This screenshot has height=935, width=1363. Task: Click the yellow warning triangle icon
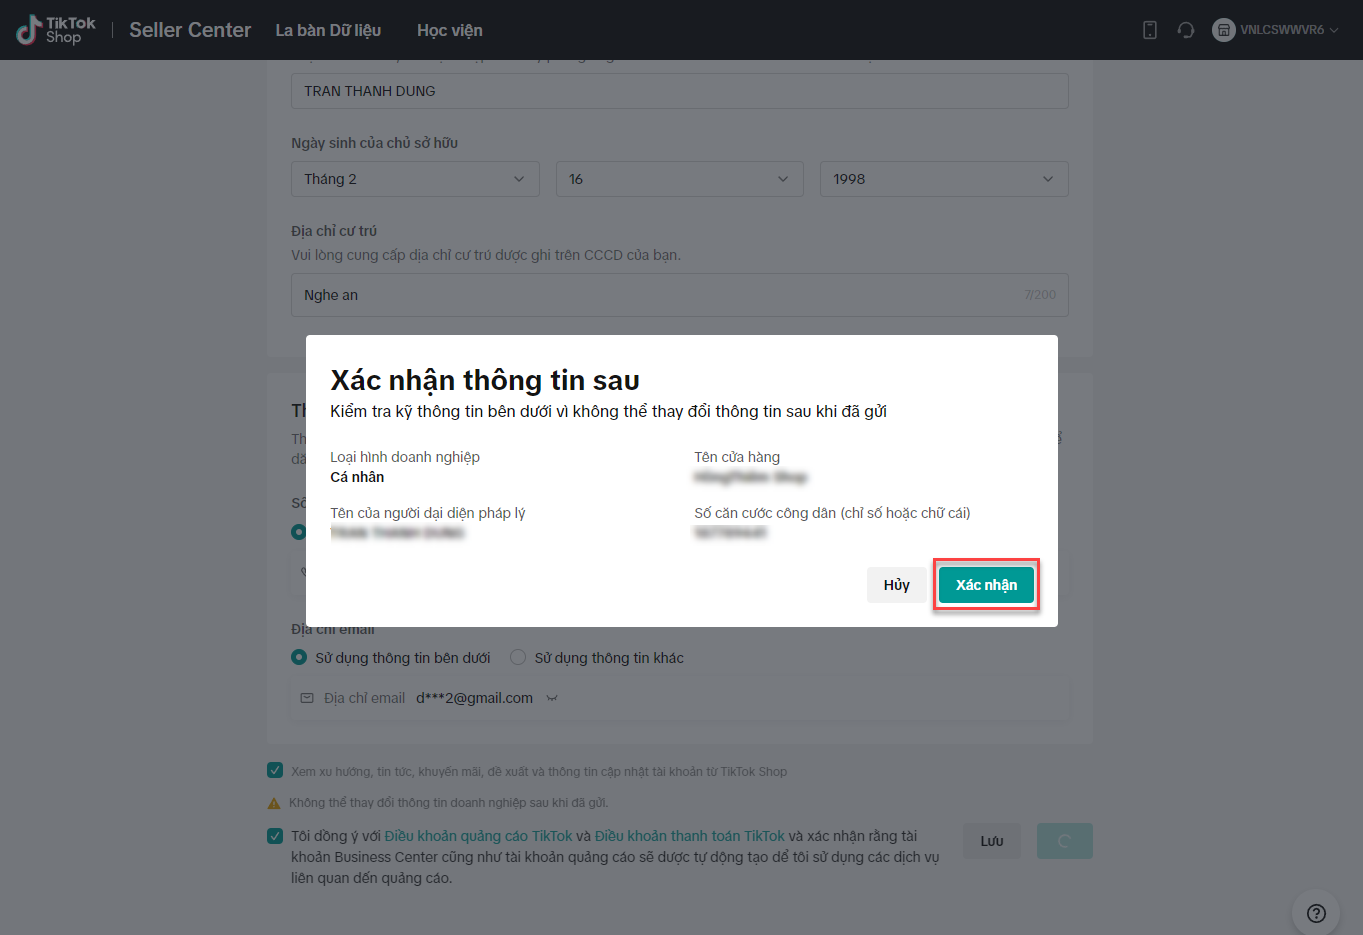click(x=274, y=803)
